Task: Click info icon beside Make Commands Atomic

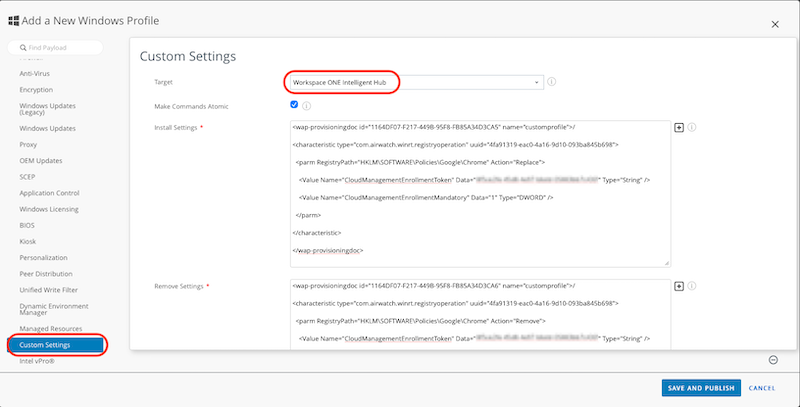Action: click(x=306, y=105)
